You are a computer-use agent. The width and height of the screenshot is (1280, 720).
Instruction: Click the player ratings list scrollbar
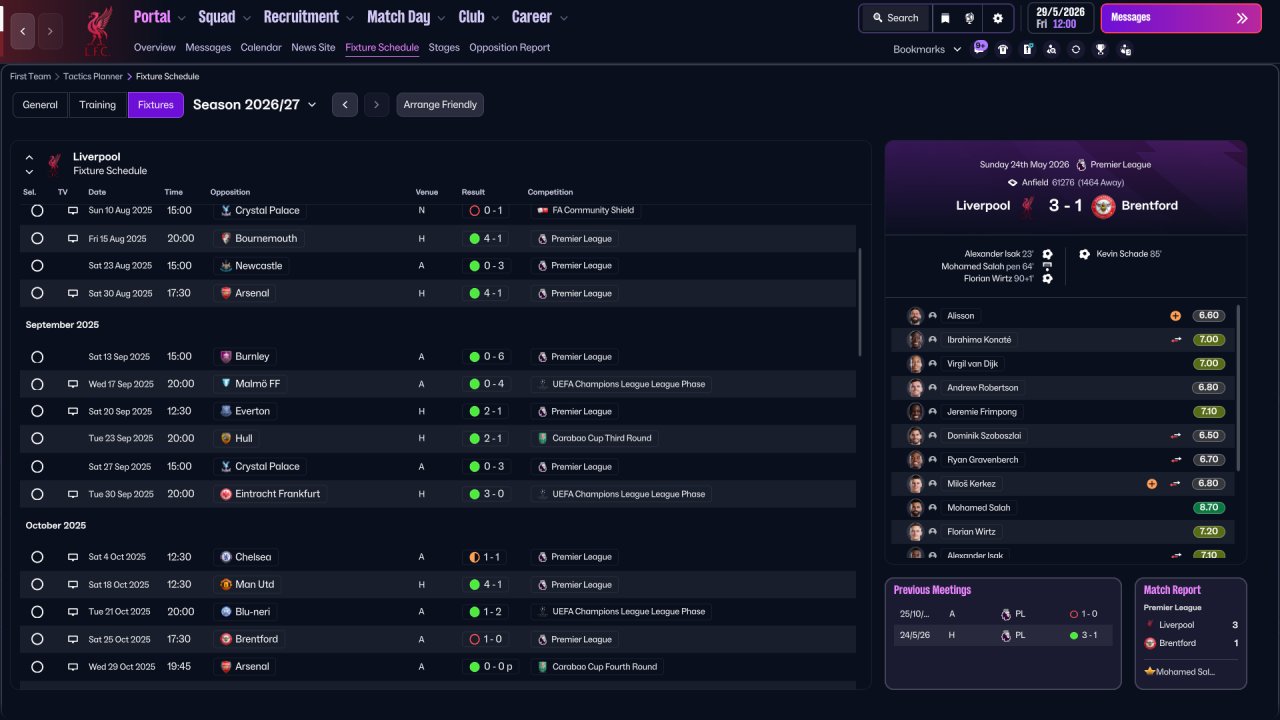pos(1239,388)
